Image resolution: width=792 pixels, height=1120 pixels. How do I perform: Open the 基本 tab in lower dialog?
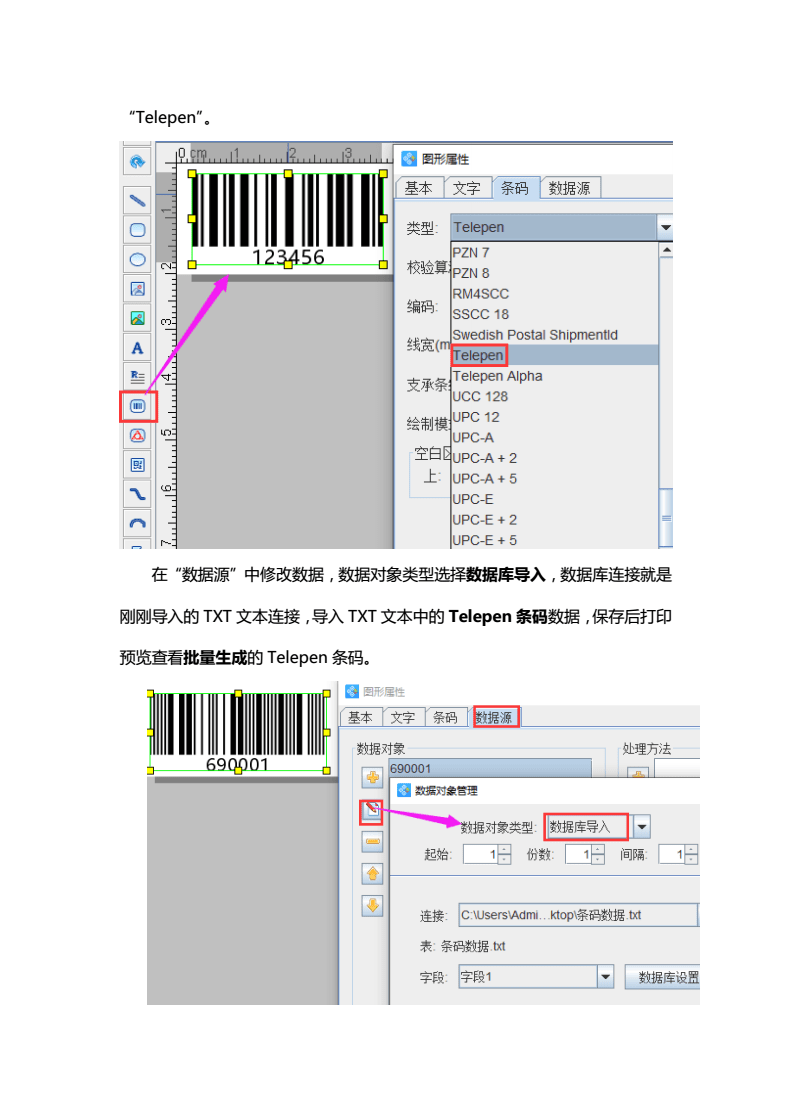(x=361, y=717)
